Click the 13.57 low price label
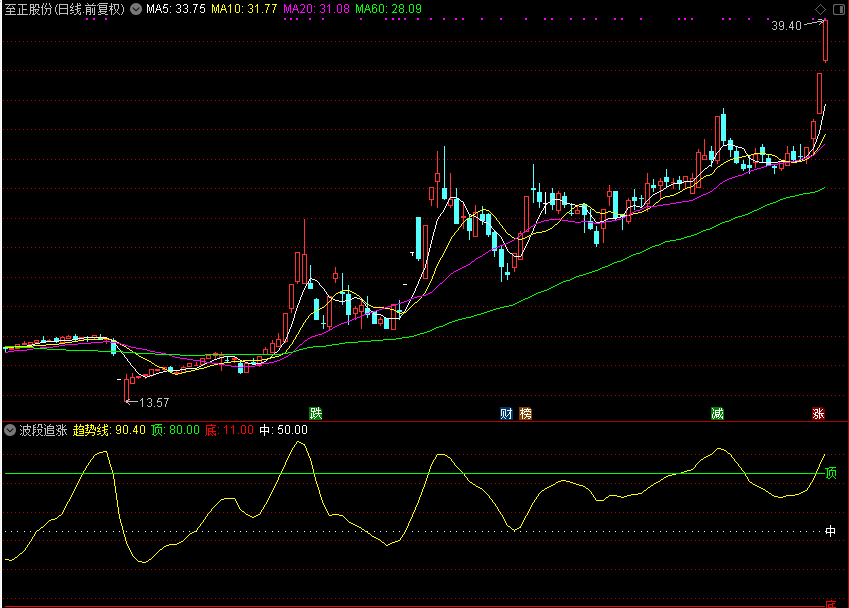 pyautogui.click(x=154, y=403)
